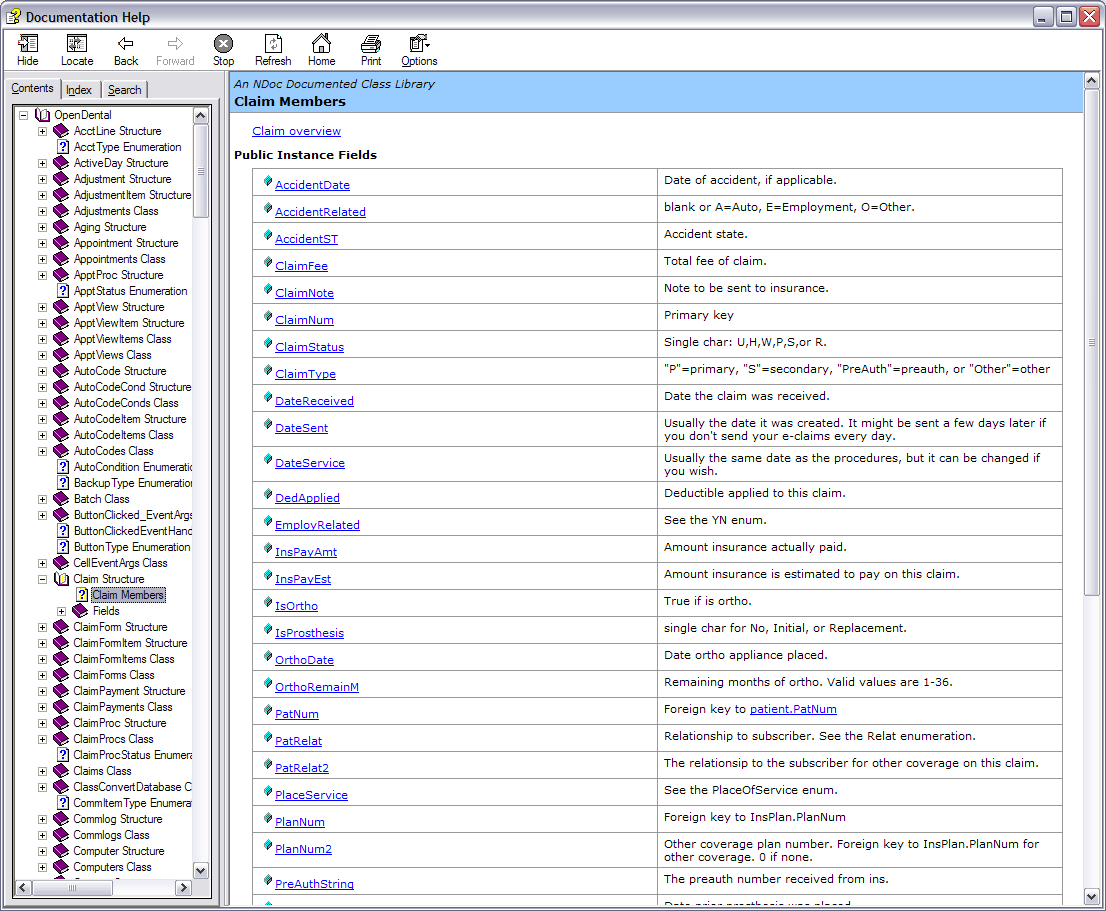Open the Claim overview link
Screen dimensions: 1106x911
click(x=296, y=131)
